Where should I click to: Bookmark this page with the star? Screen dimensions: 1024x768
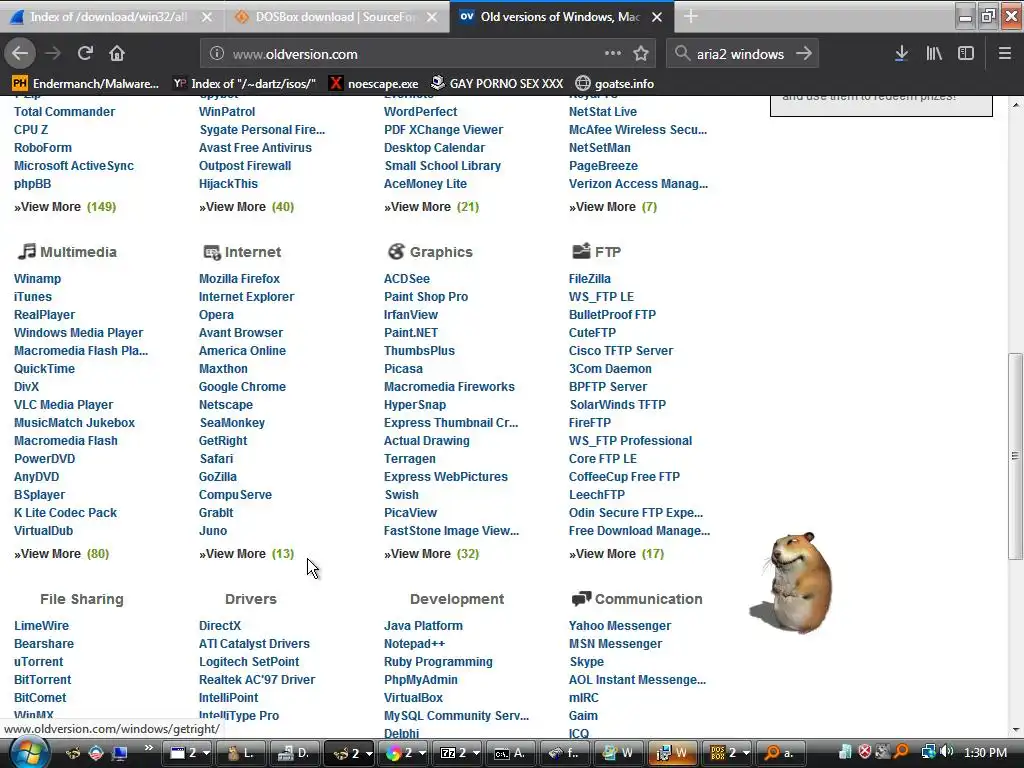(641, 53)
